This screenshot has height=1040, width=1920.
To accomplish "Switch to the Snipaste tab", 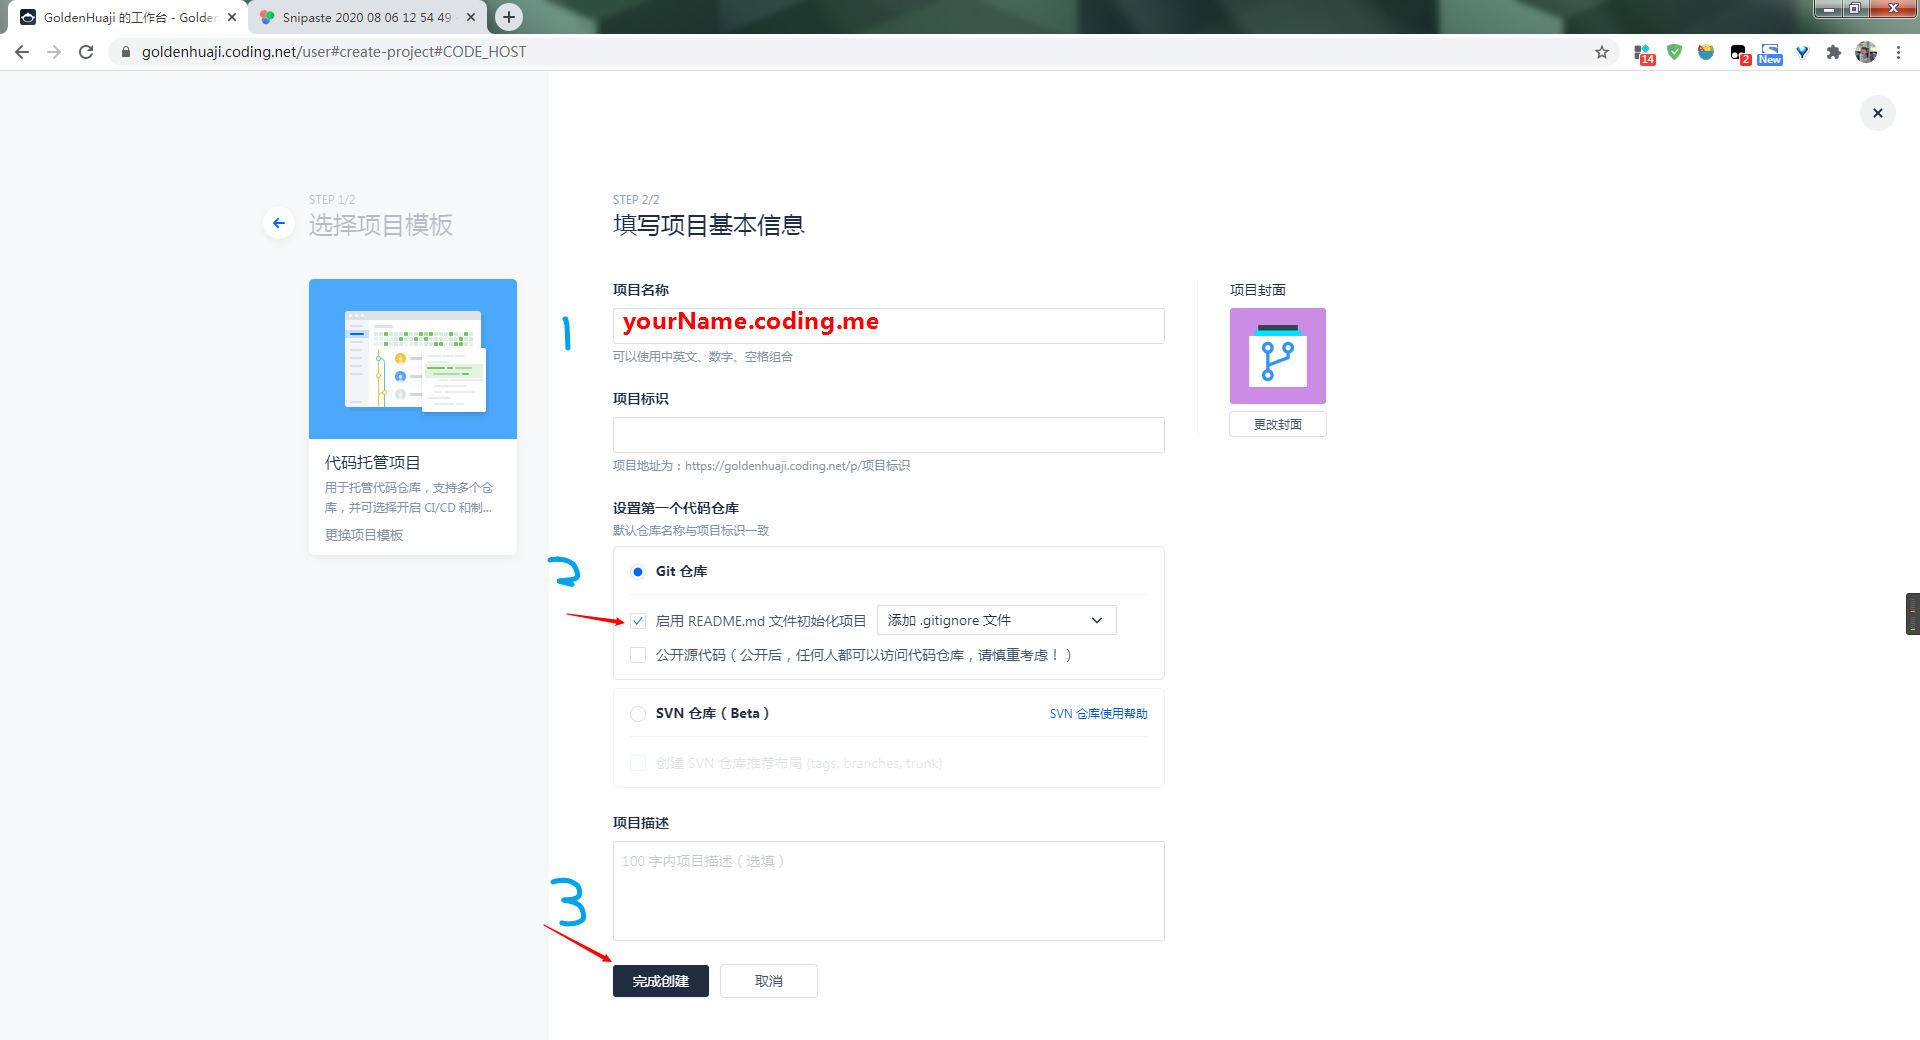I will pyautogui.click(x=366, y=17).
